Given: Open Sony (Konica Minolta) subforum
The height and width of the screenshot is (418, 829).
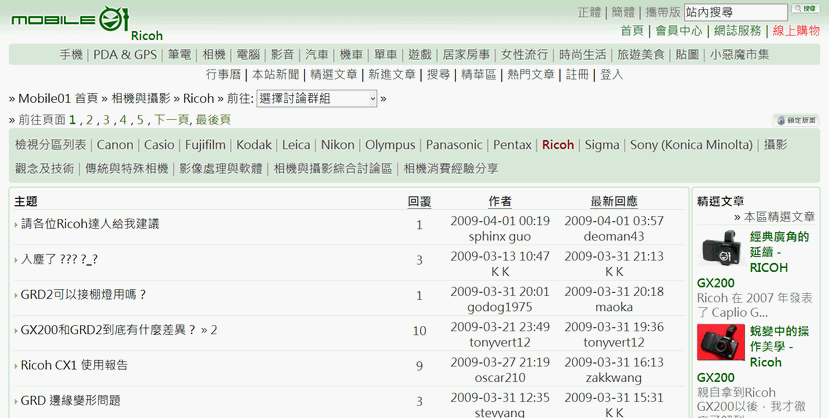Looking at the screenshot, I should (691, 145).
